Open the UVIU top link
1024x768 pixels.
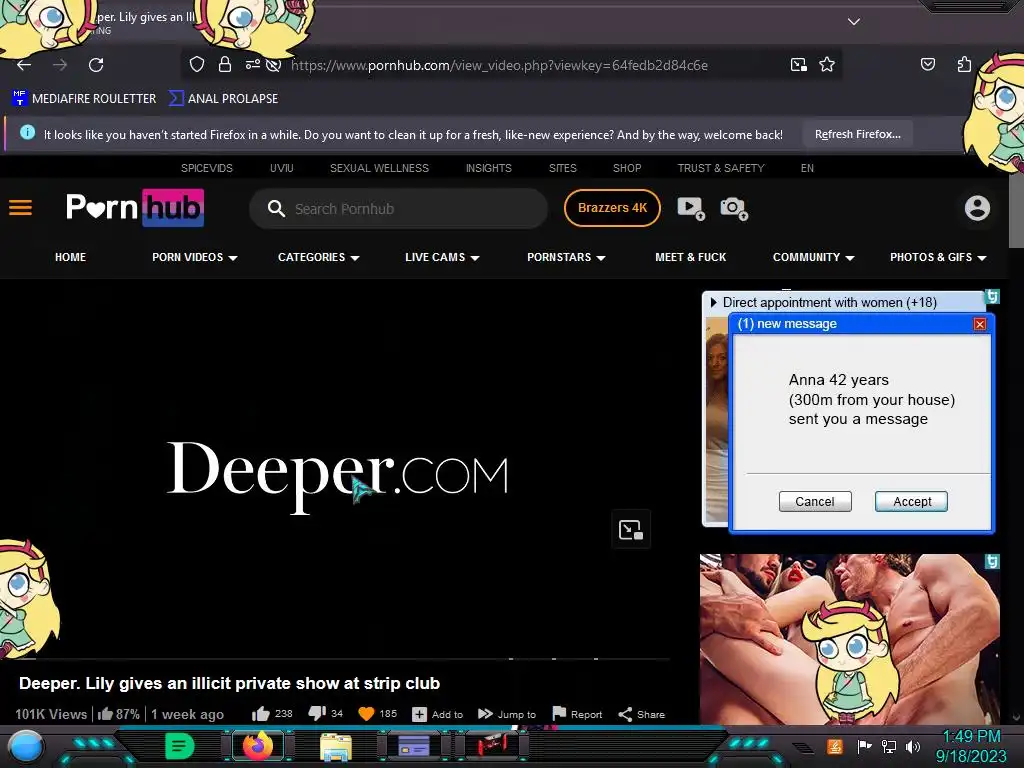coord(281,168)
